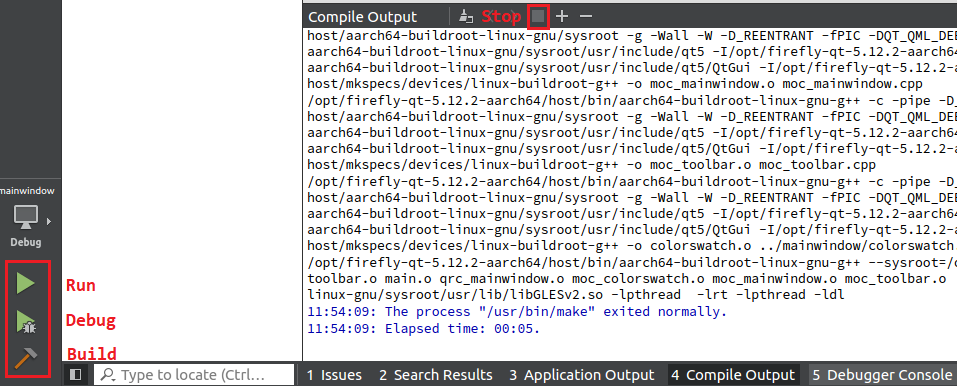Image resolution: width=957 pixels, height=386 pixels.
Task: Click the "Elapsed time: 00:05." line
Action: click(424, 329)
